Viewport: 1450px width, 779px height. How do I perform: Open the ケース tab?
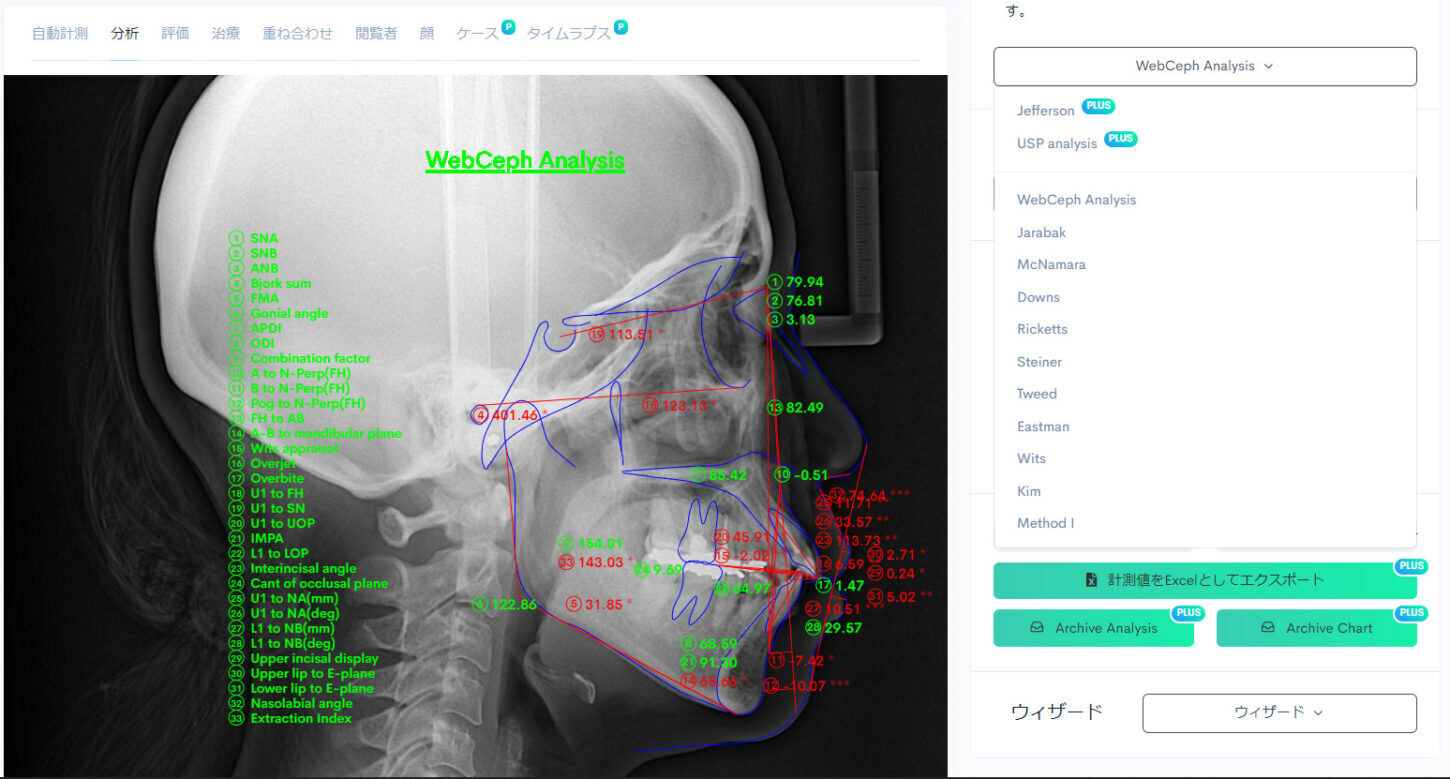[x=477, y=33]
